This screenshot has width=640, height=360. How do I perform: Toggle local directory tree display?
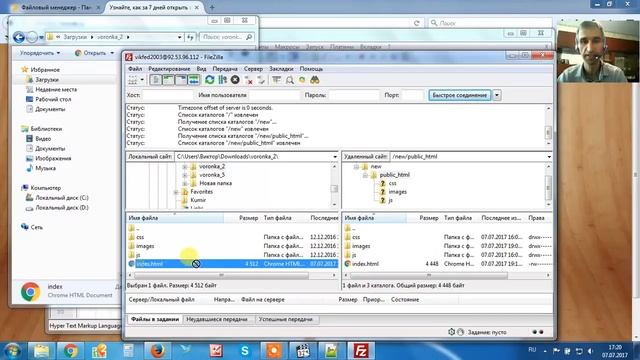(x=168, y=80)
